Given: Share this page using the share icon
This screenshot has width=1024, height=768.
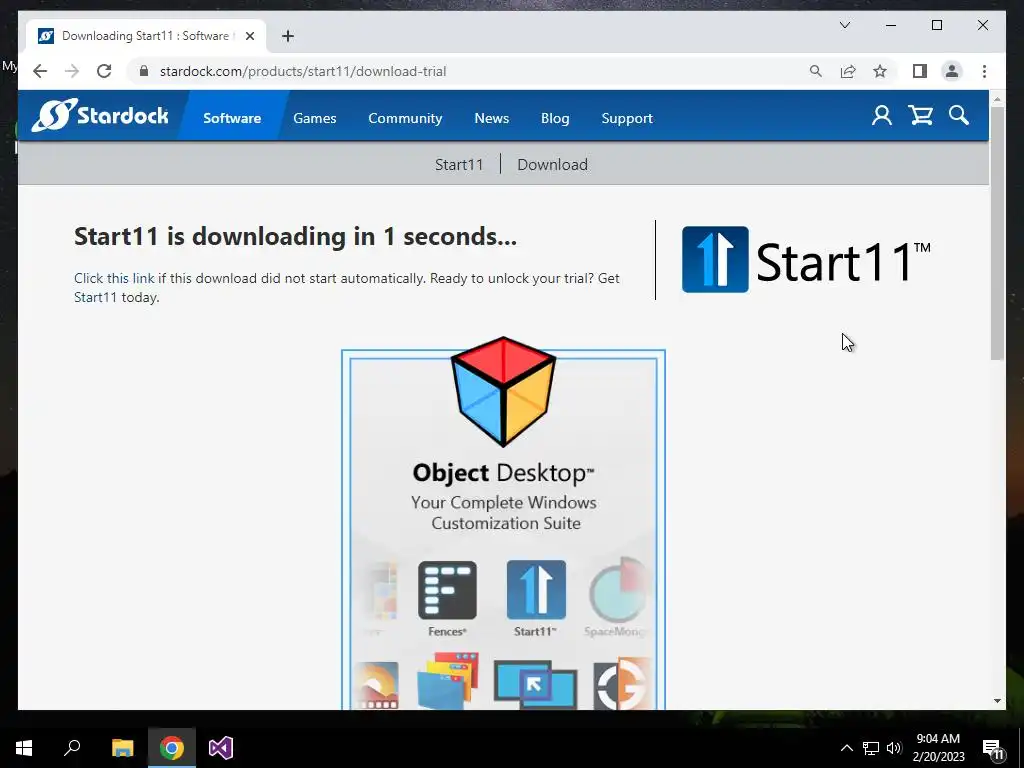Looking at the screenshot, I should tap(848, 71).
